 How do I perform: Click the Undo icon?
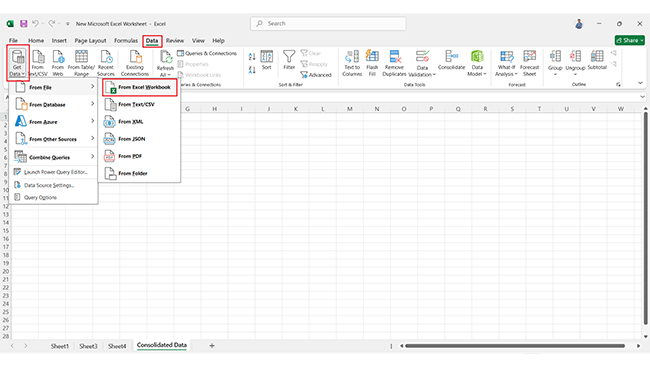(x=35, y=24)
